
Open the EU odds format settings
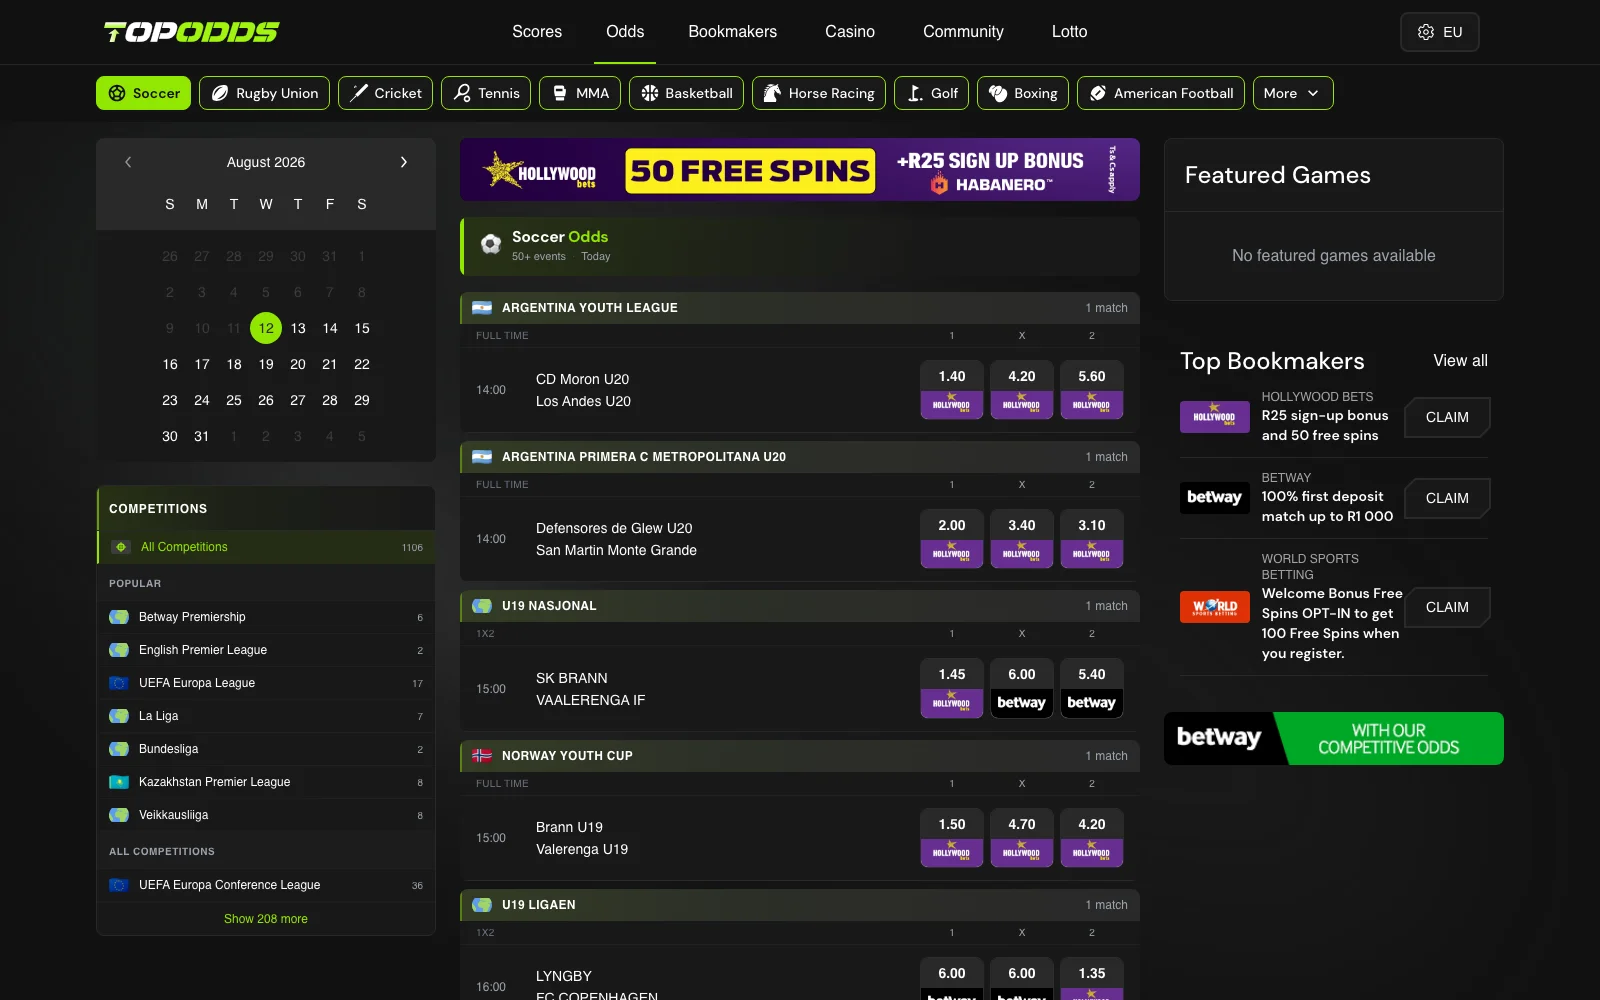[x=1440, y=32]
